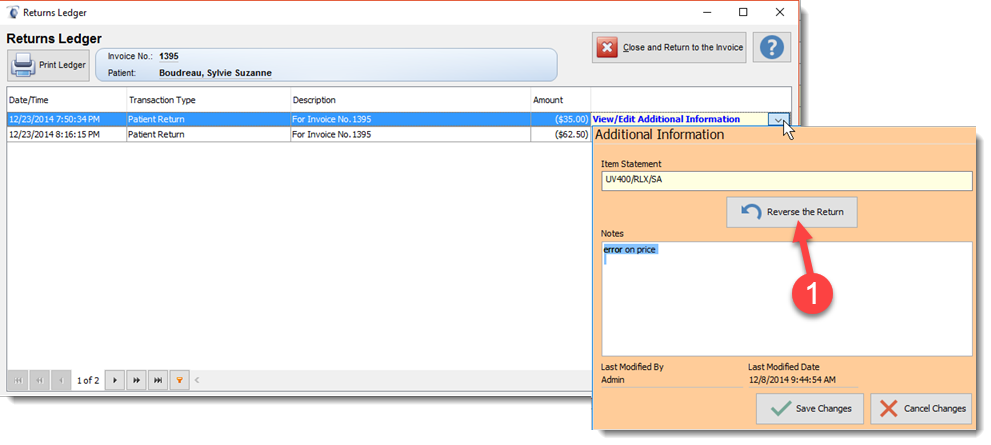This screenshot has height=445, width=991.
Task: Open the orange filter funnel button
Action: [x=179, y=380]
